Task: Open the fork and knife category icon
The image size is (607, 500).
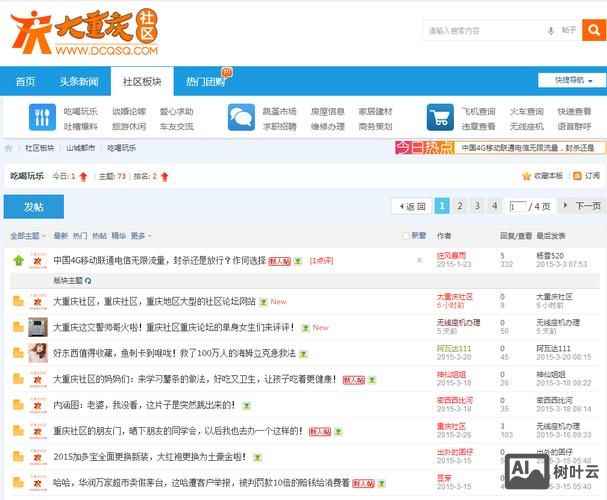Action: (x=42, y=117)
